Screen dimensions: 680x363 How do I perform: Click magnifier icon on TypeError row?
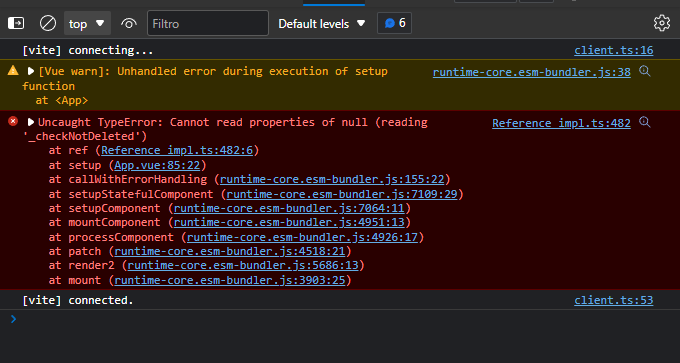pos(645,122)
